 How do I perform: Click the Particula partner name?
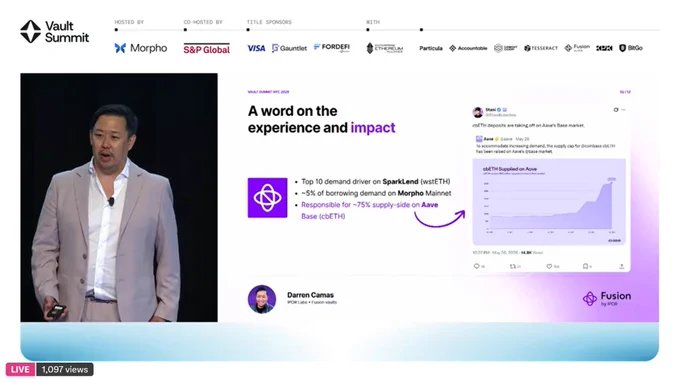[x=431, y=48]
